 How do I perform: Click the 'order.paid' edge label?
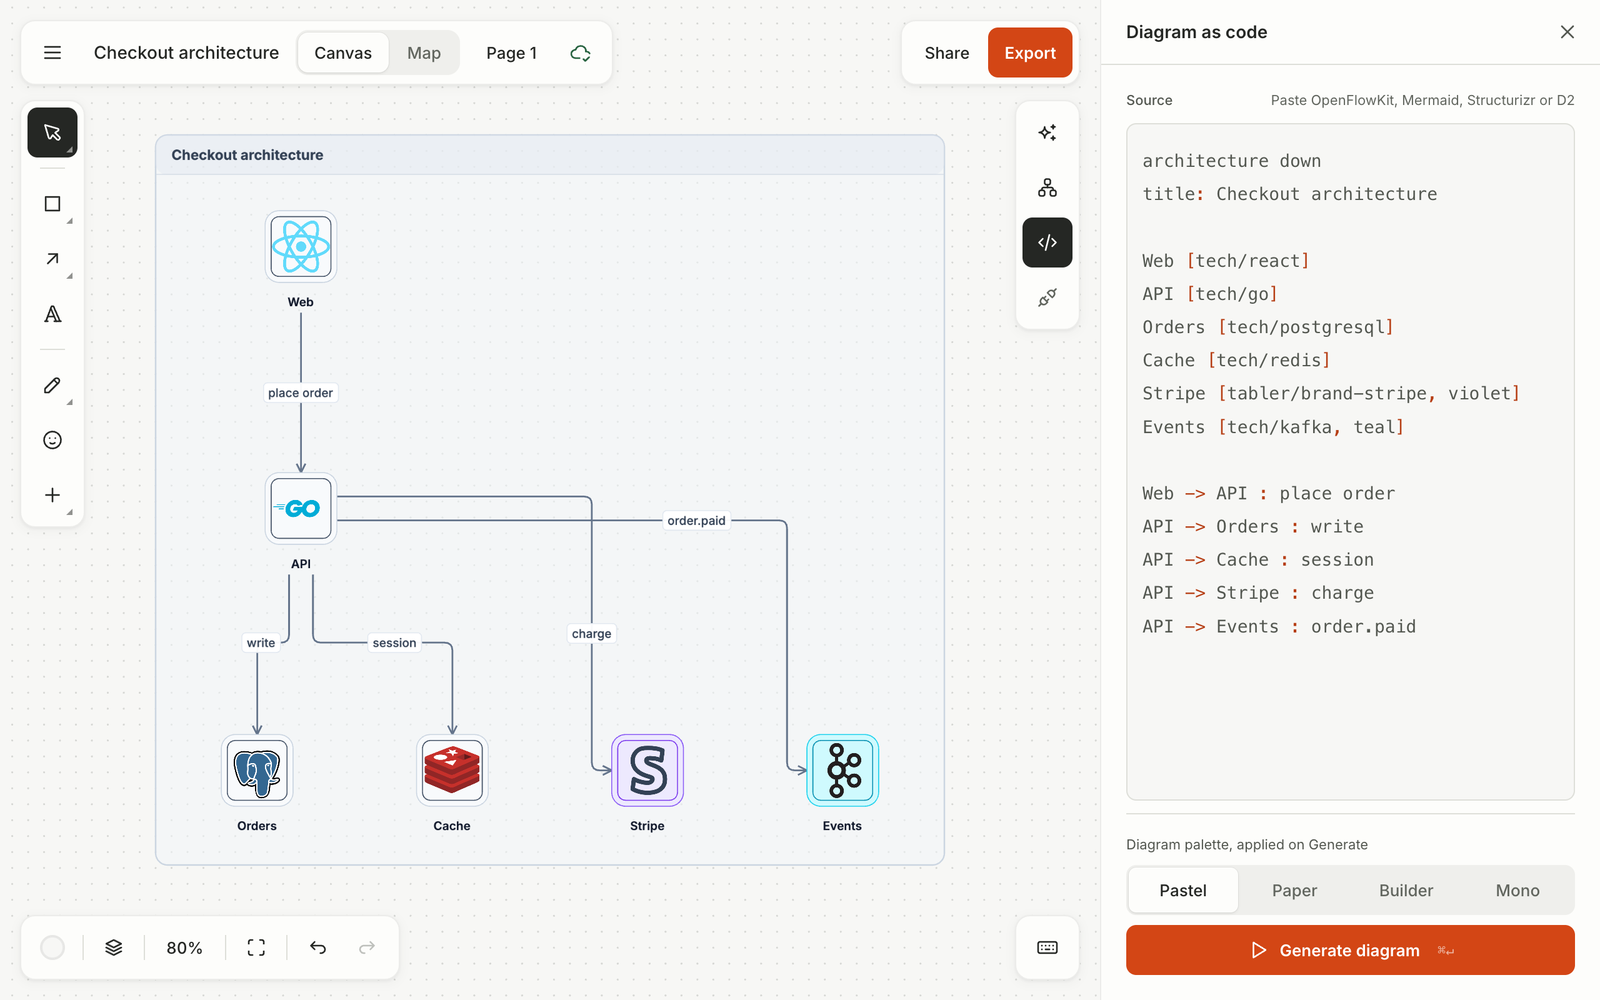697,521
